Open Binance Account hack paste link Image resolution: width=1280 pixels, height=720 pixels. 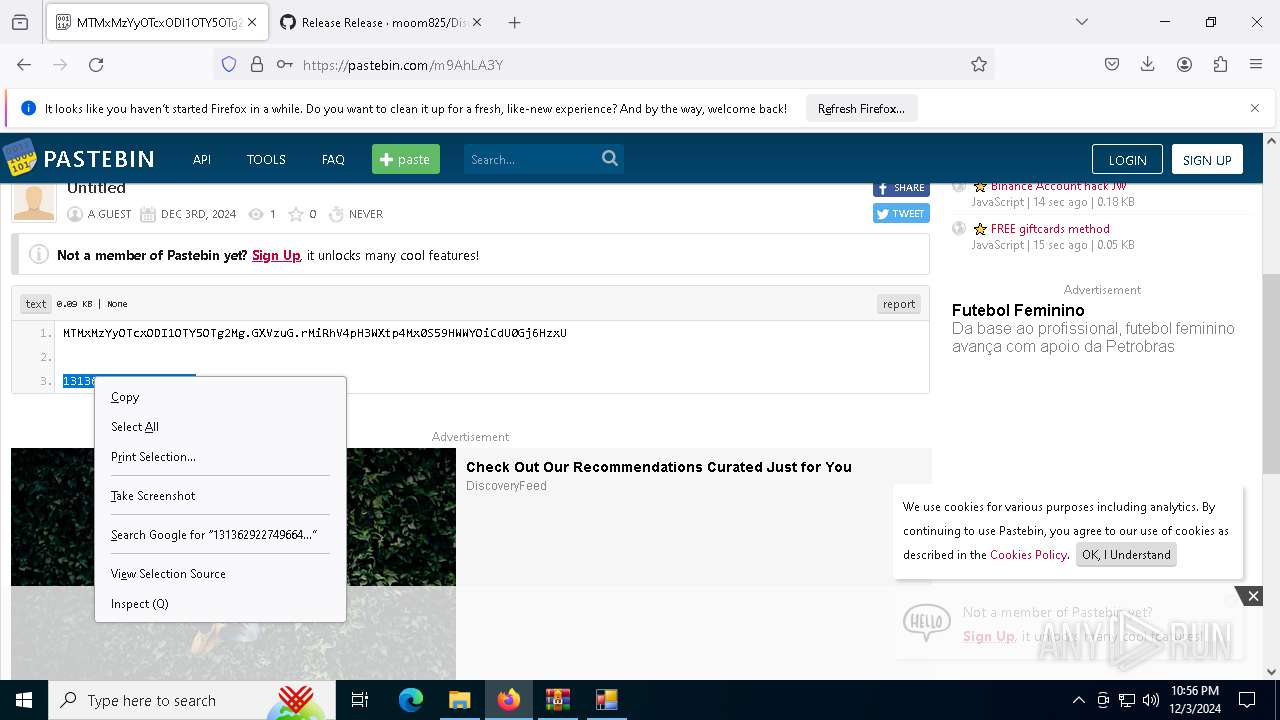tap(1058, 186)
